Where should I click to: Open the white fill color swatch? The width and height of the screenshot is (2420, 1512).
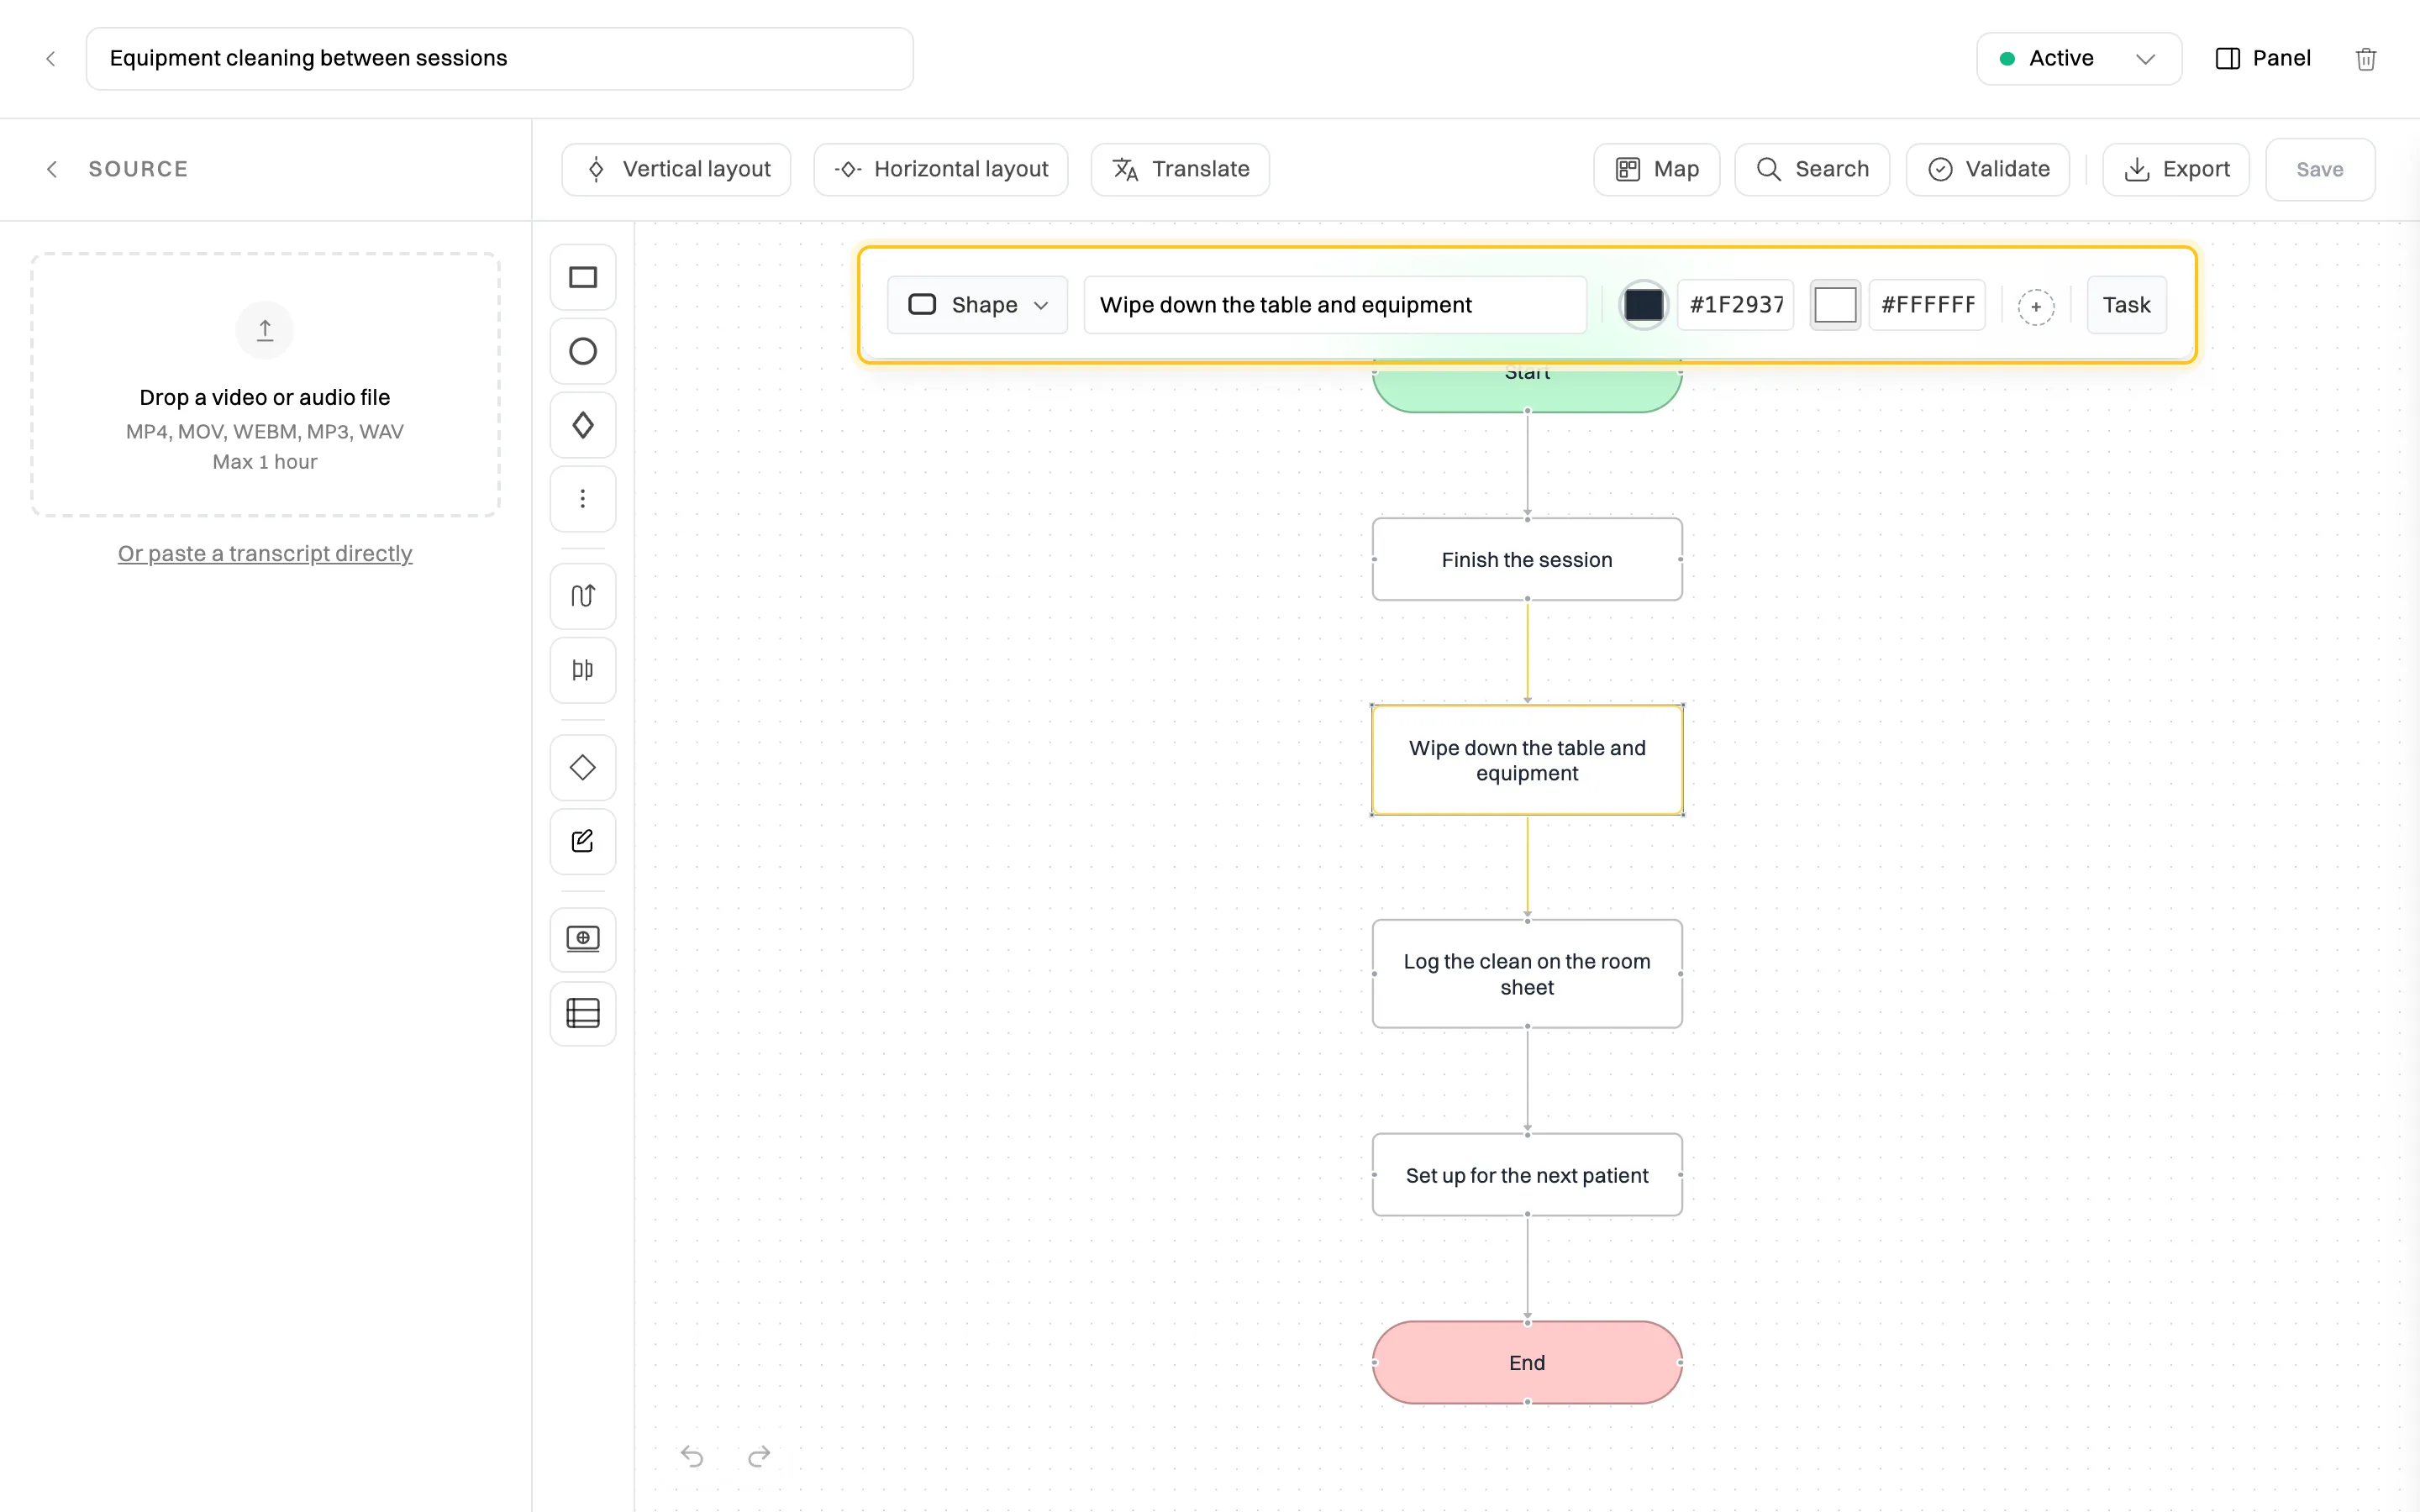pyautogui.click(x=1835, y=305)
